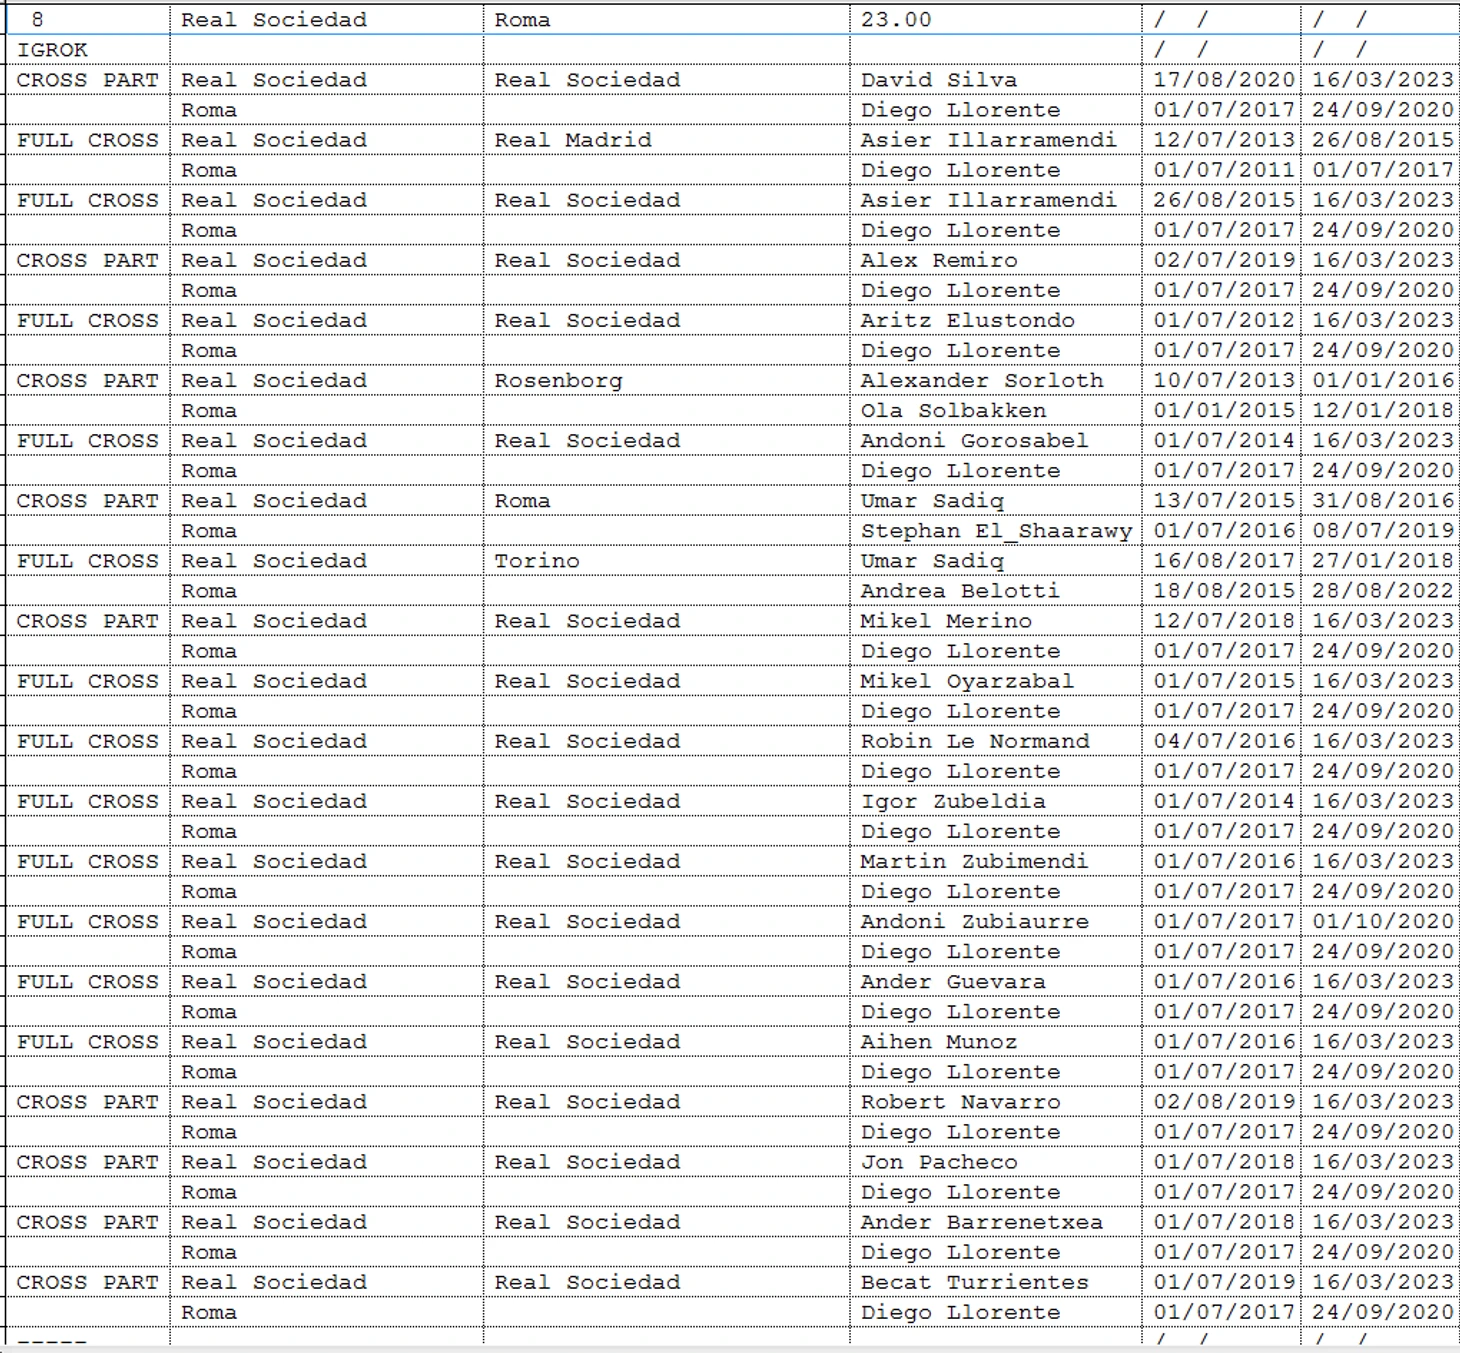Image resolution: width=1460 pixels, height=1353 pixels.
Task: Click player 'Andrea Belotti'
Action: (x=960, y=590)
